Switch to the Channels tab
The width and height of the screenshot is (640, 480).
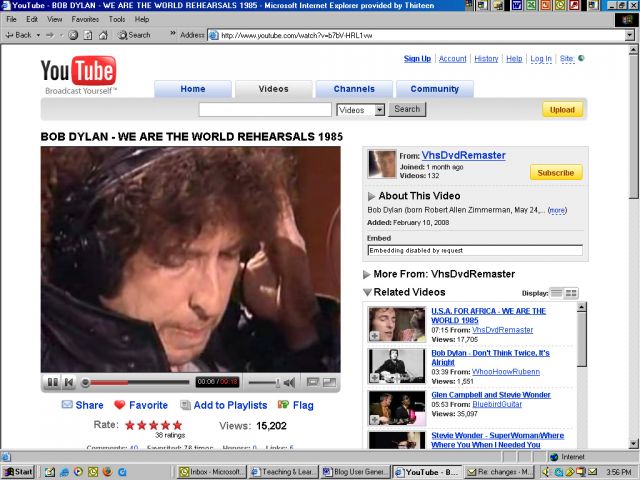(354, 89)
